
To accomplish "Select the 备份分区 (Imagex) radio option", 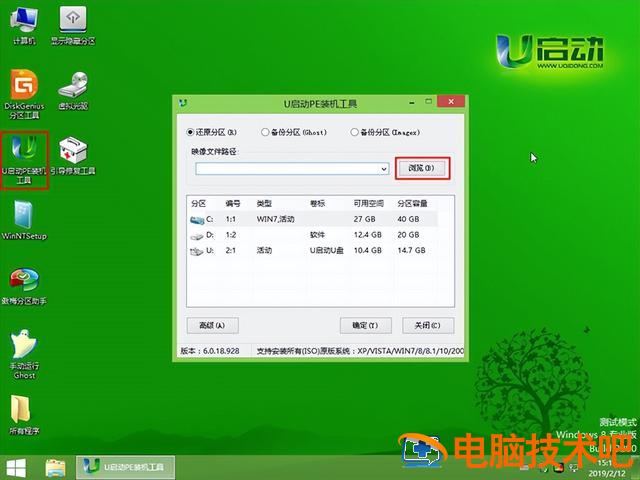I will (354, 131).
